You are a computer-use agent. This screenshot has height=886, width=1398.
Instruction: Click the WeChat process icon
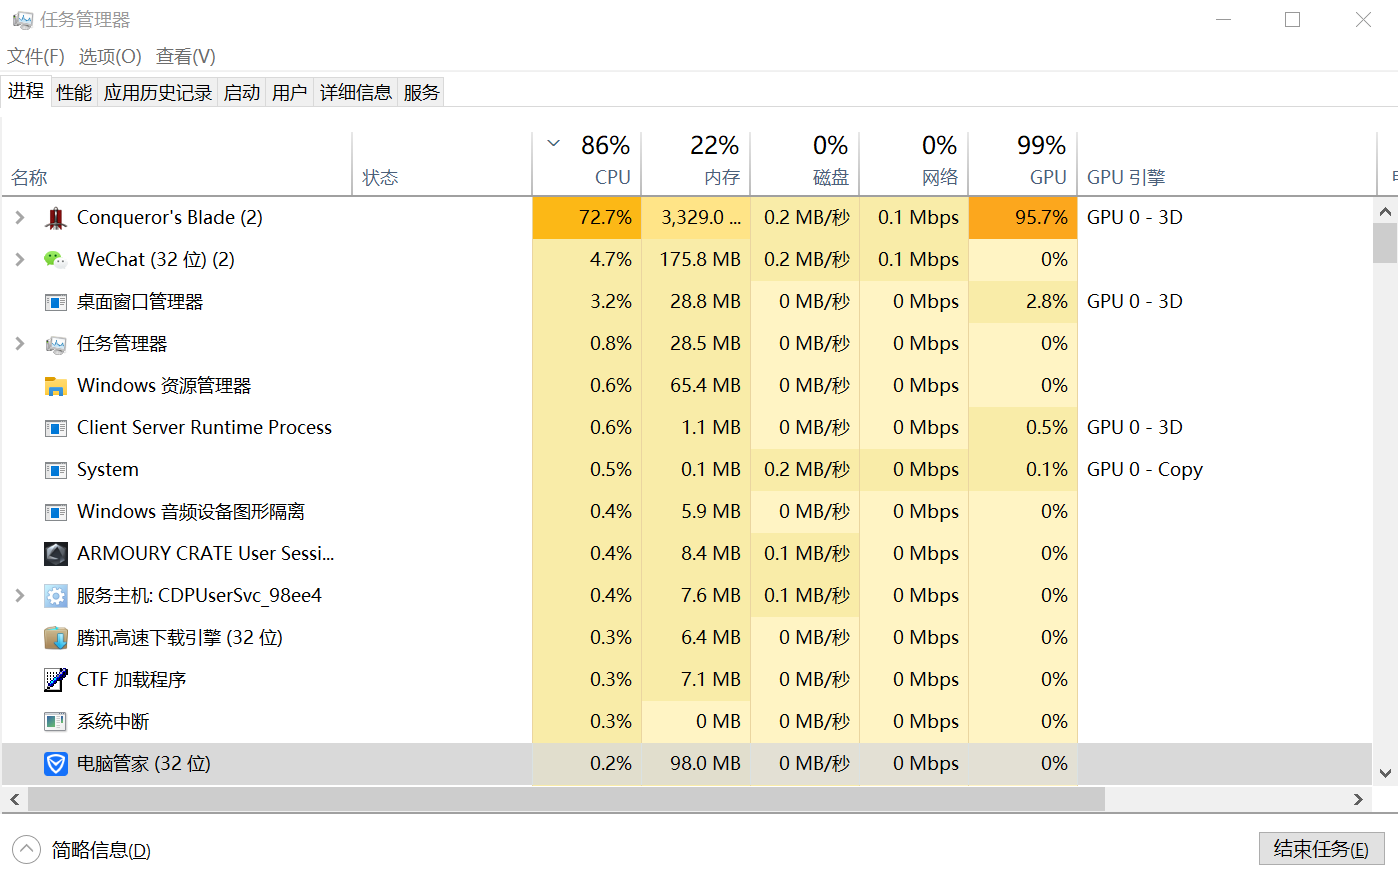[56, 260]
